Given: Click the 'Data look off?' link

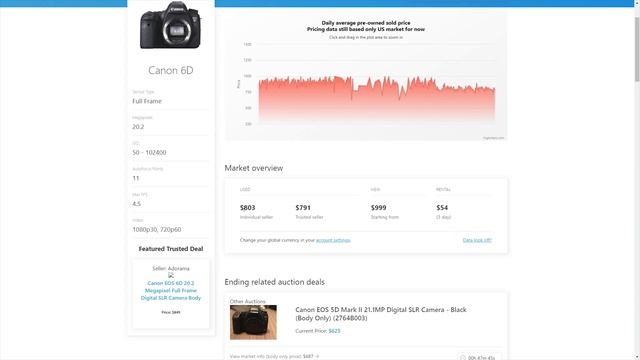Looking at the screenshot, I should coord(477,240).
